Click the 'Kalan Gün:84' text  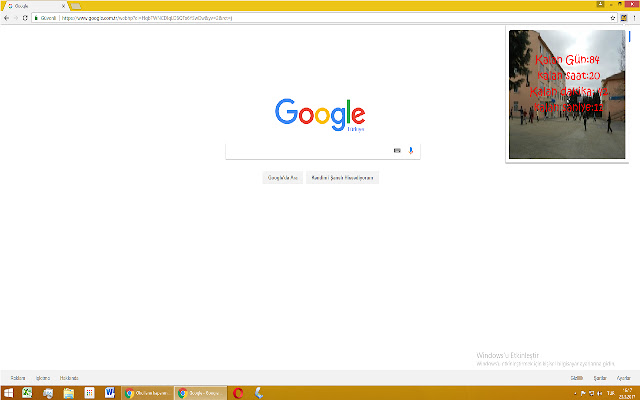[x=567, y=60]
